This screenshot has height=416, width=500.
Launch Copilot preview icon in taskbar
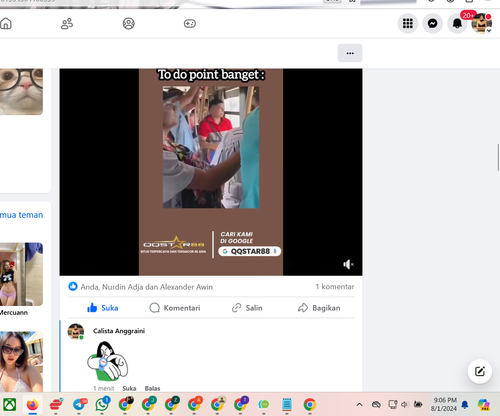(483, 405)
